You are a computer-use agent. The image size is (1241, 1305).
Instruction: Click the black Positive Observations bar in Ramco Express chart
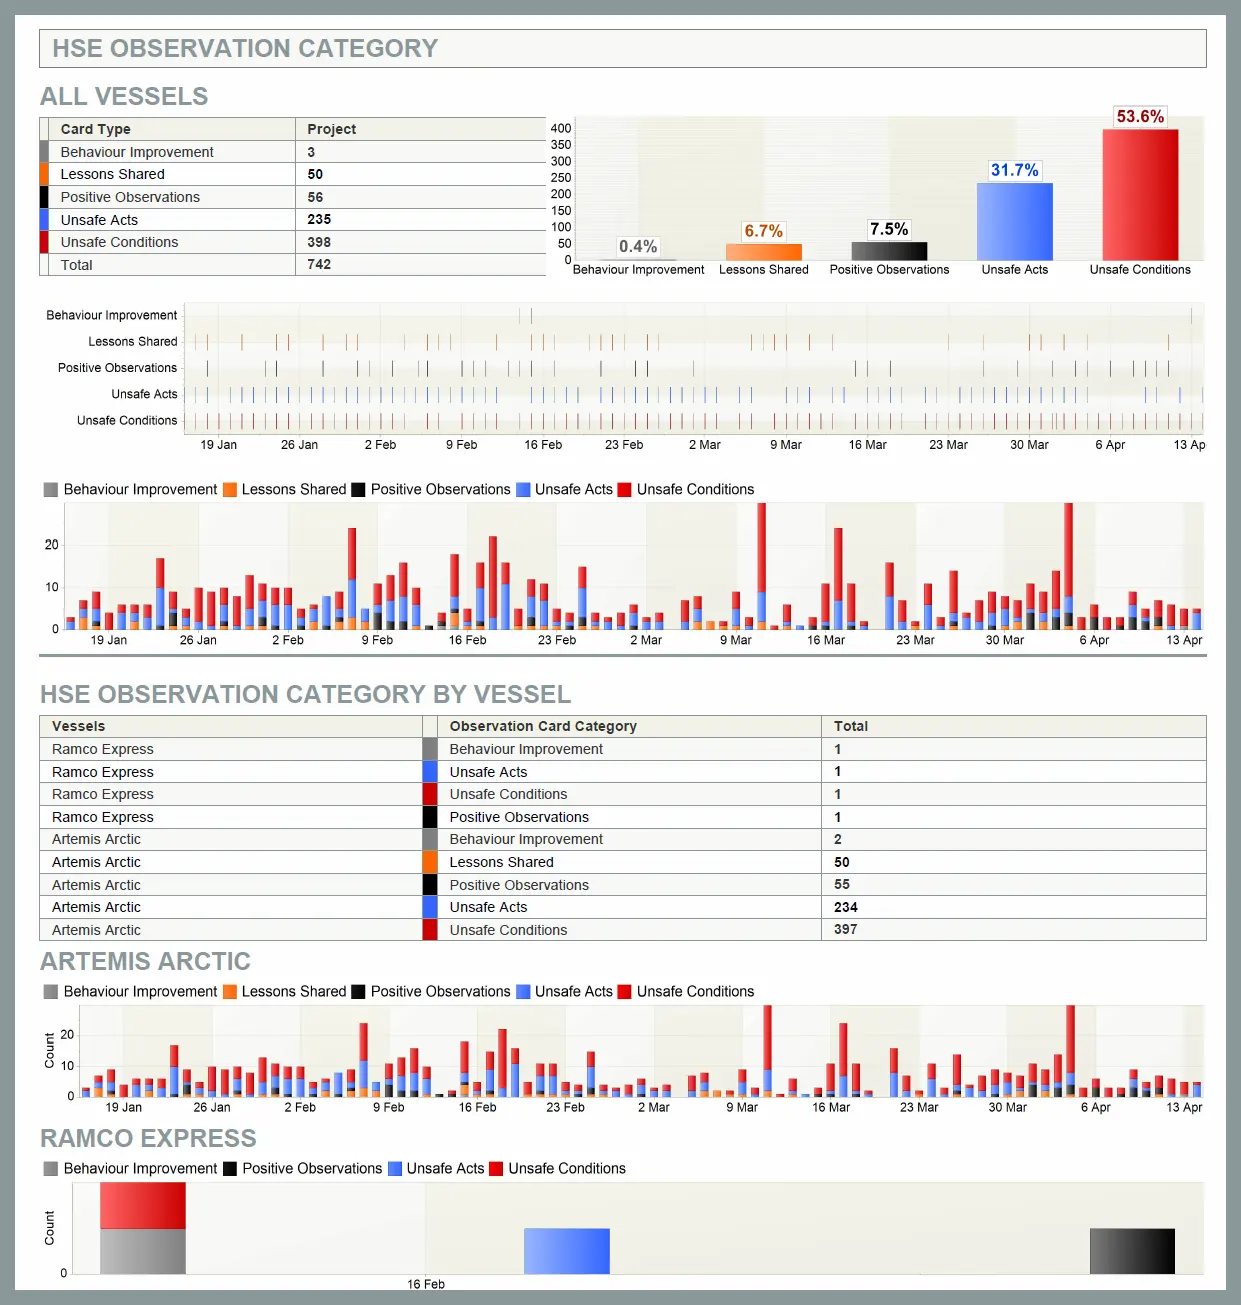(x=1132, y=1251)
